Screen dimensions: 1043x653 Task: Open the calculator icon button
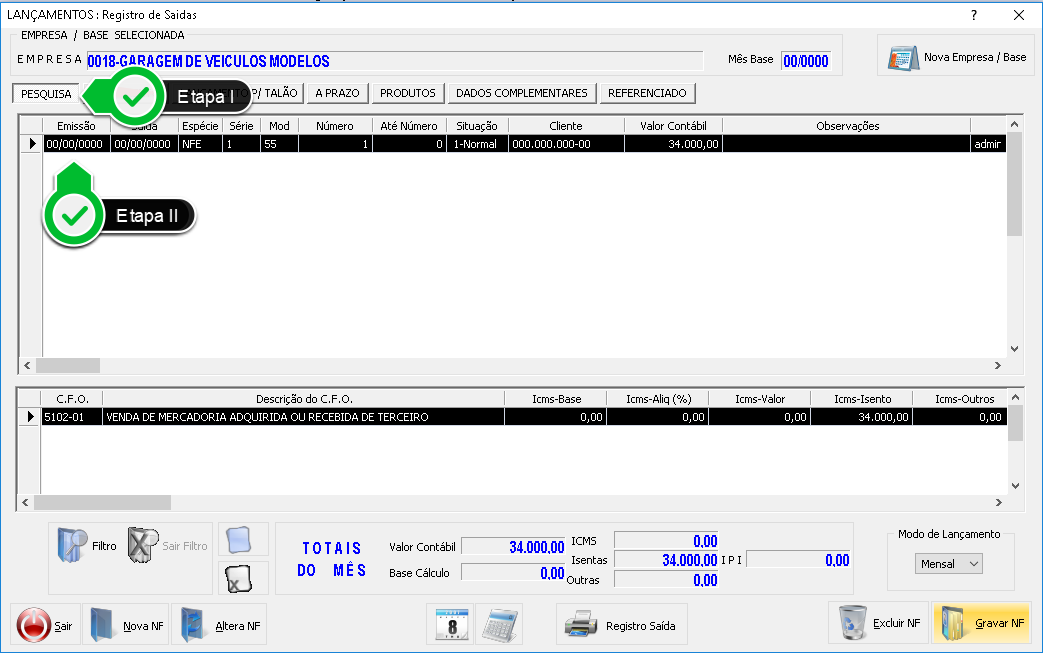tap(499, 625)
